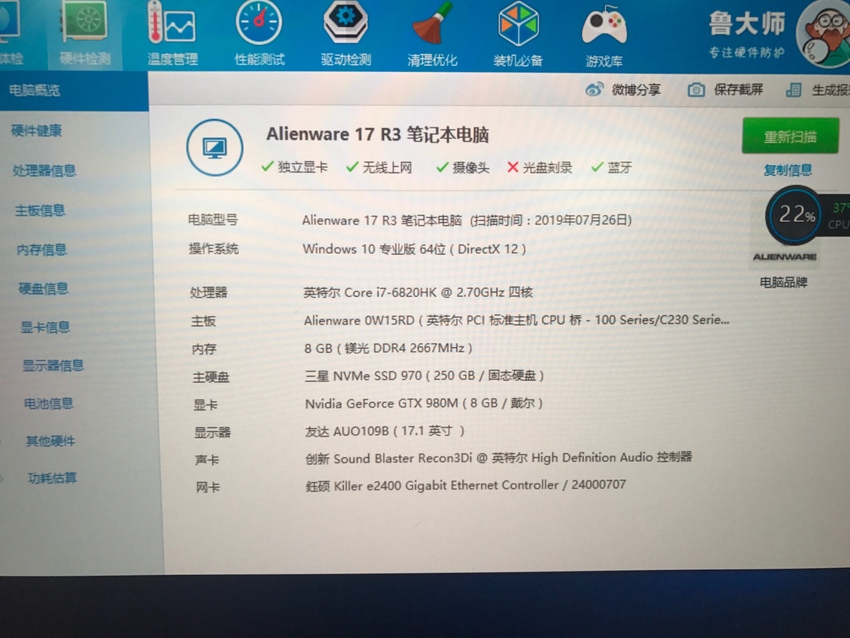Select 主板信息 in the sidebar

tap(40, 210)
